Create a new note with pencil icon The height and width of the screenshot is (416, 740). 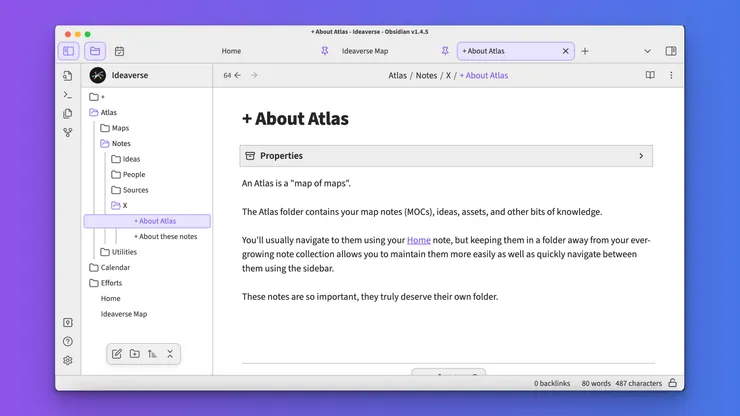117,354
